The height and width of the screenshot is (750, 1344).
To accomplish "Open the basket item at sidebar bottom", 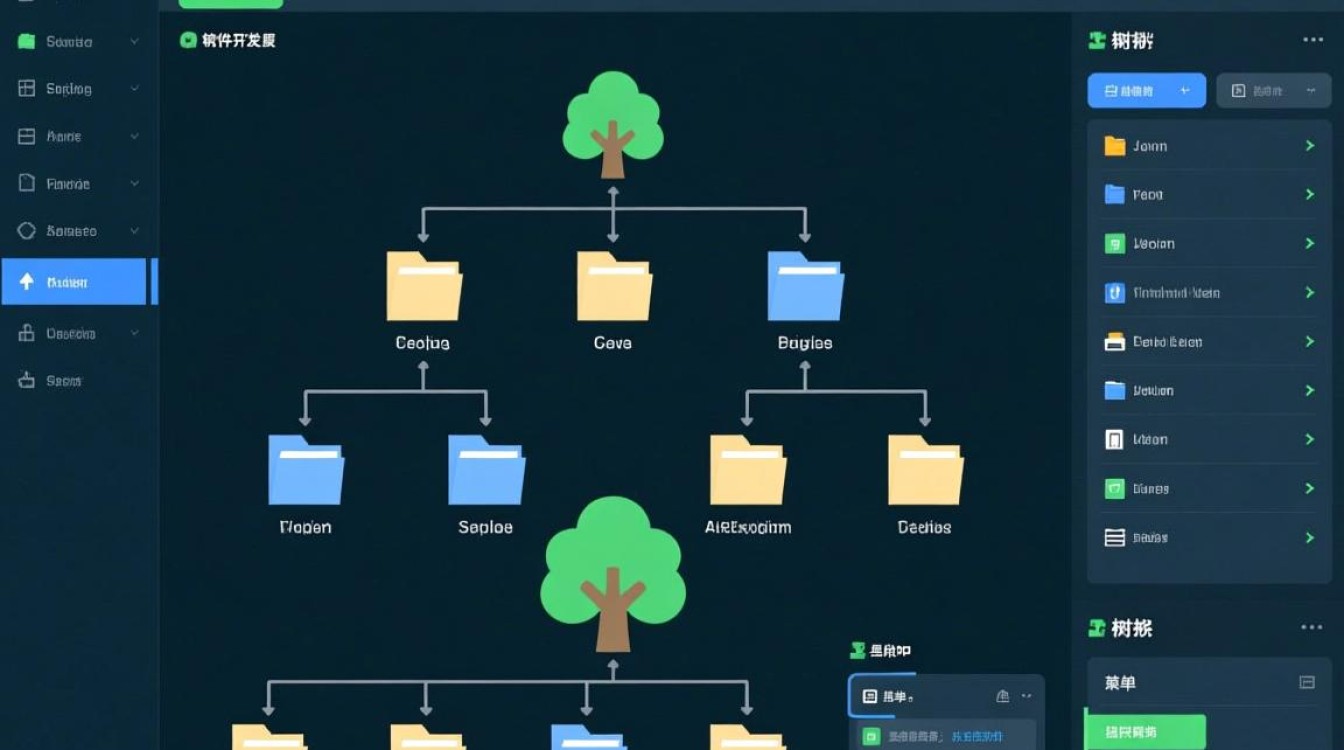I will pos(27,381).
